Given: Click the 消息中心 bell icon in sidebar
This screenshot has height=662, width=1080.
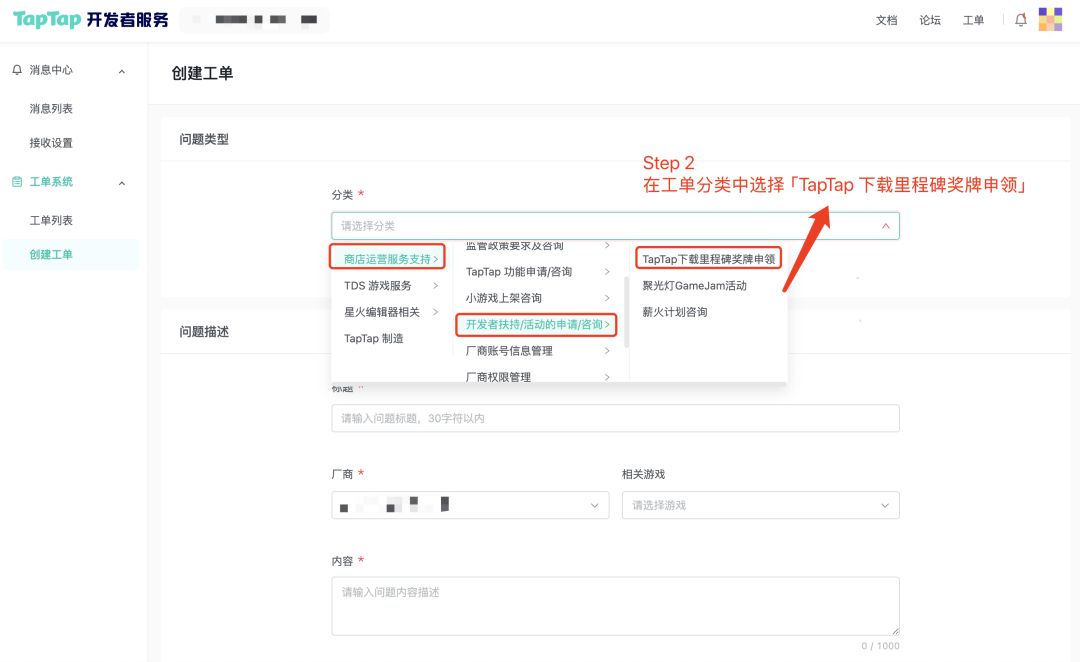Looking at the screenshot, I should coord(17,70).
